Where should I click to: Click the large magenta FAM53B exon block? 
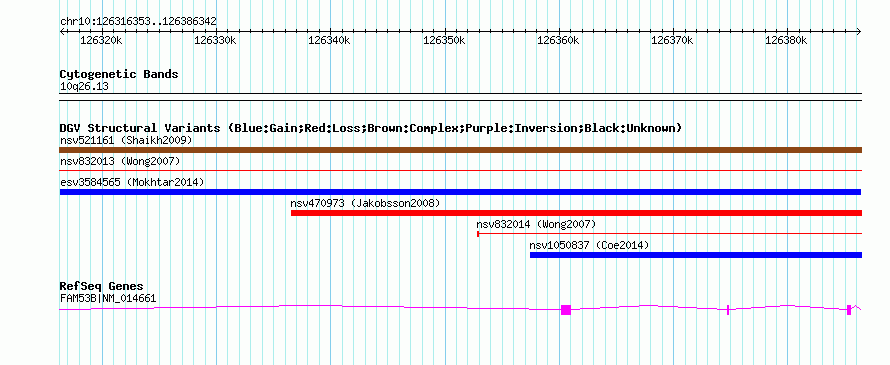point(566,309)
